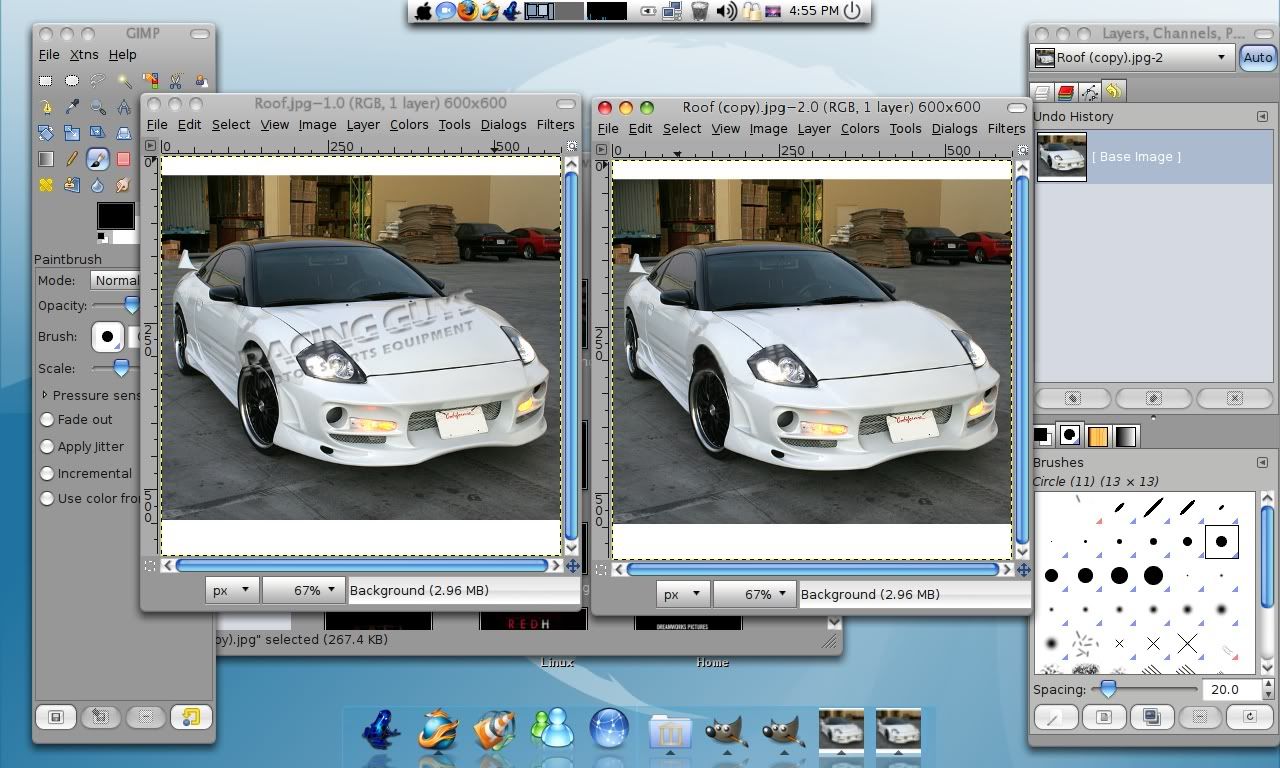This screenshot has width=1280, height=768.
Task: Select the Scale tool
Action: 72,133
